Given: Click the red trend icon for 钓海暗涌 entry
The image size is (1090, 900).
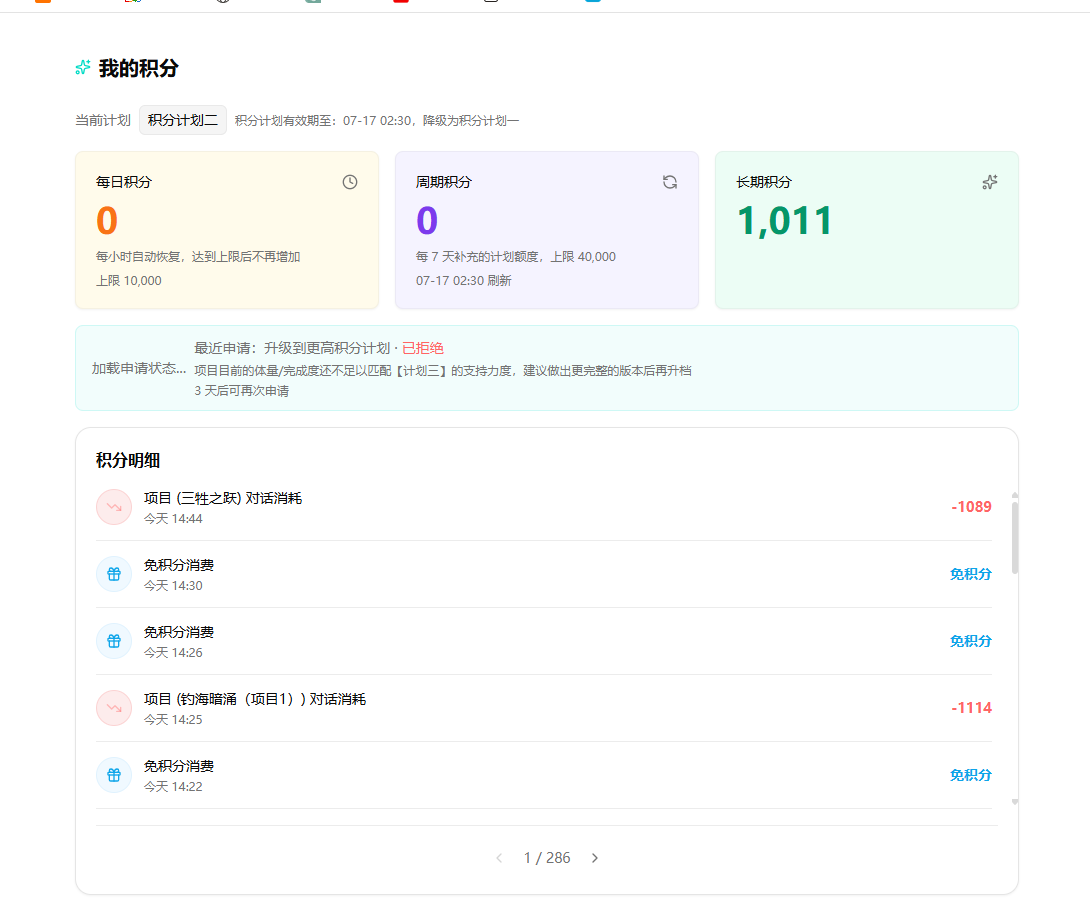Looking at the screenshot, I should click(114, 708).
